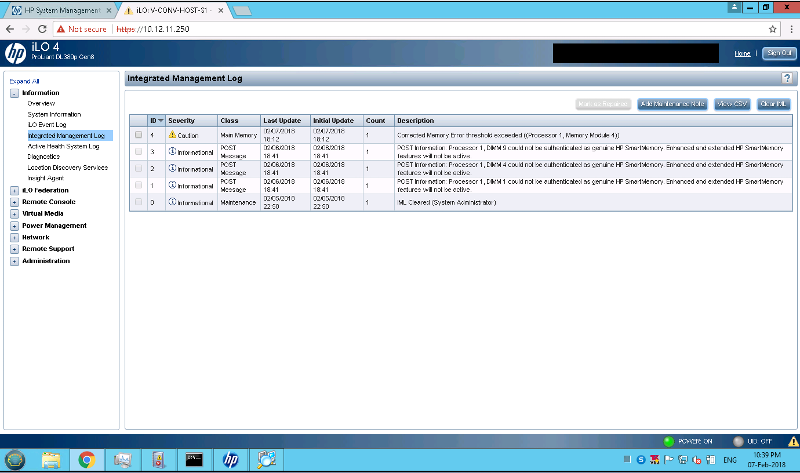Expand the Remote Support section
This screenshot has height=473, width=800.
click(x=14, y=249)
